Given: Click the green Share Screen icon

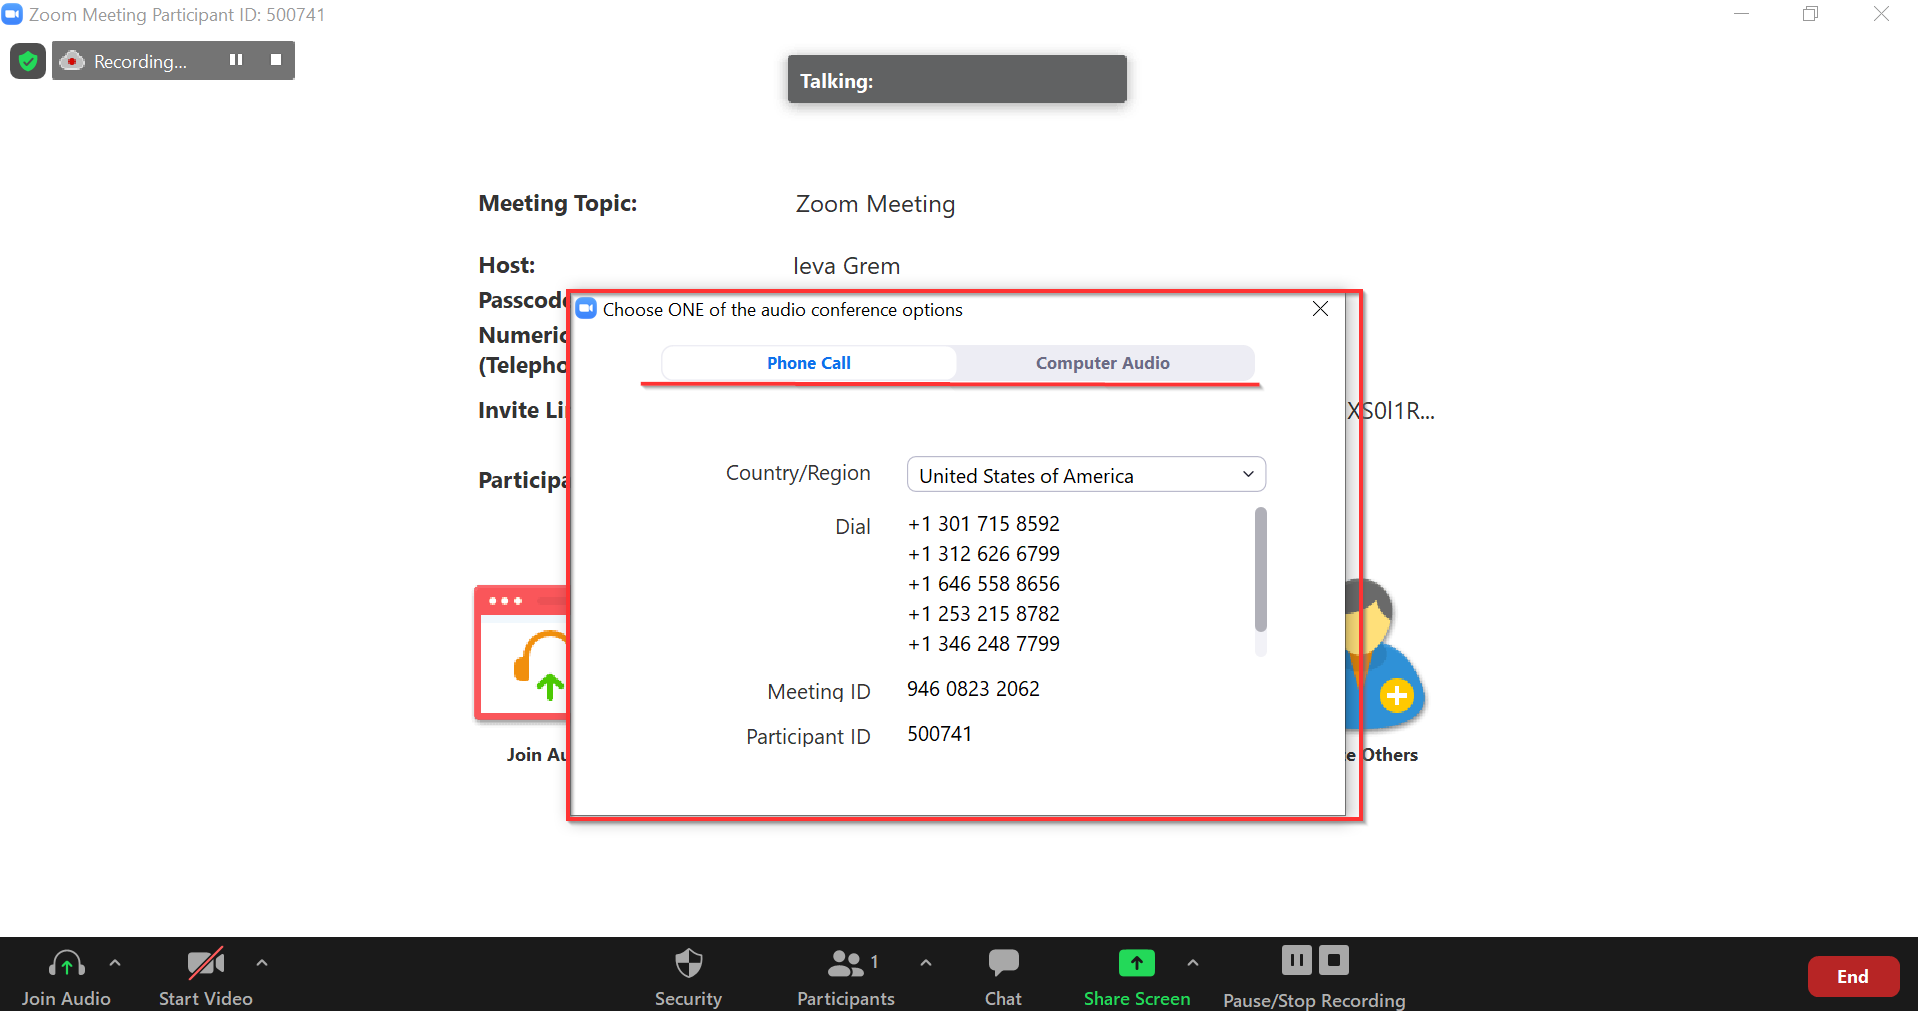Looking at the screenshot, I should coord(1136,964).
